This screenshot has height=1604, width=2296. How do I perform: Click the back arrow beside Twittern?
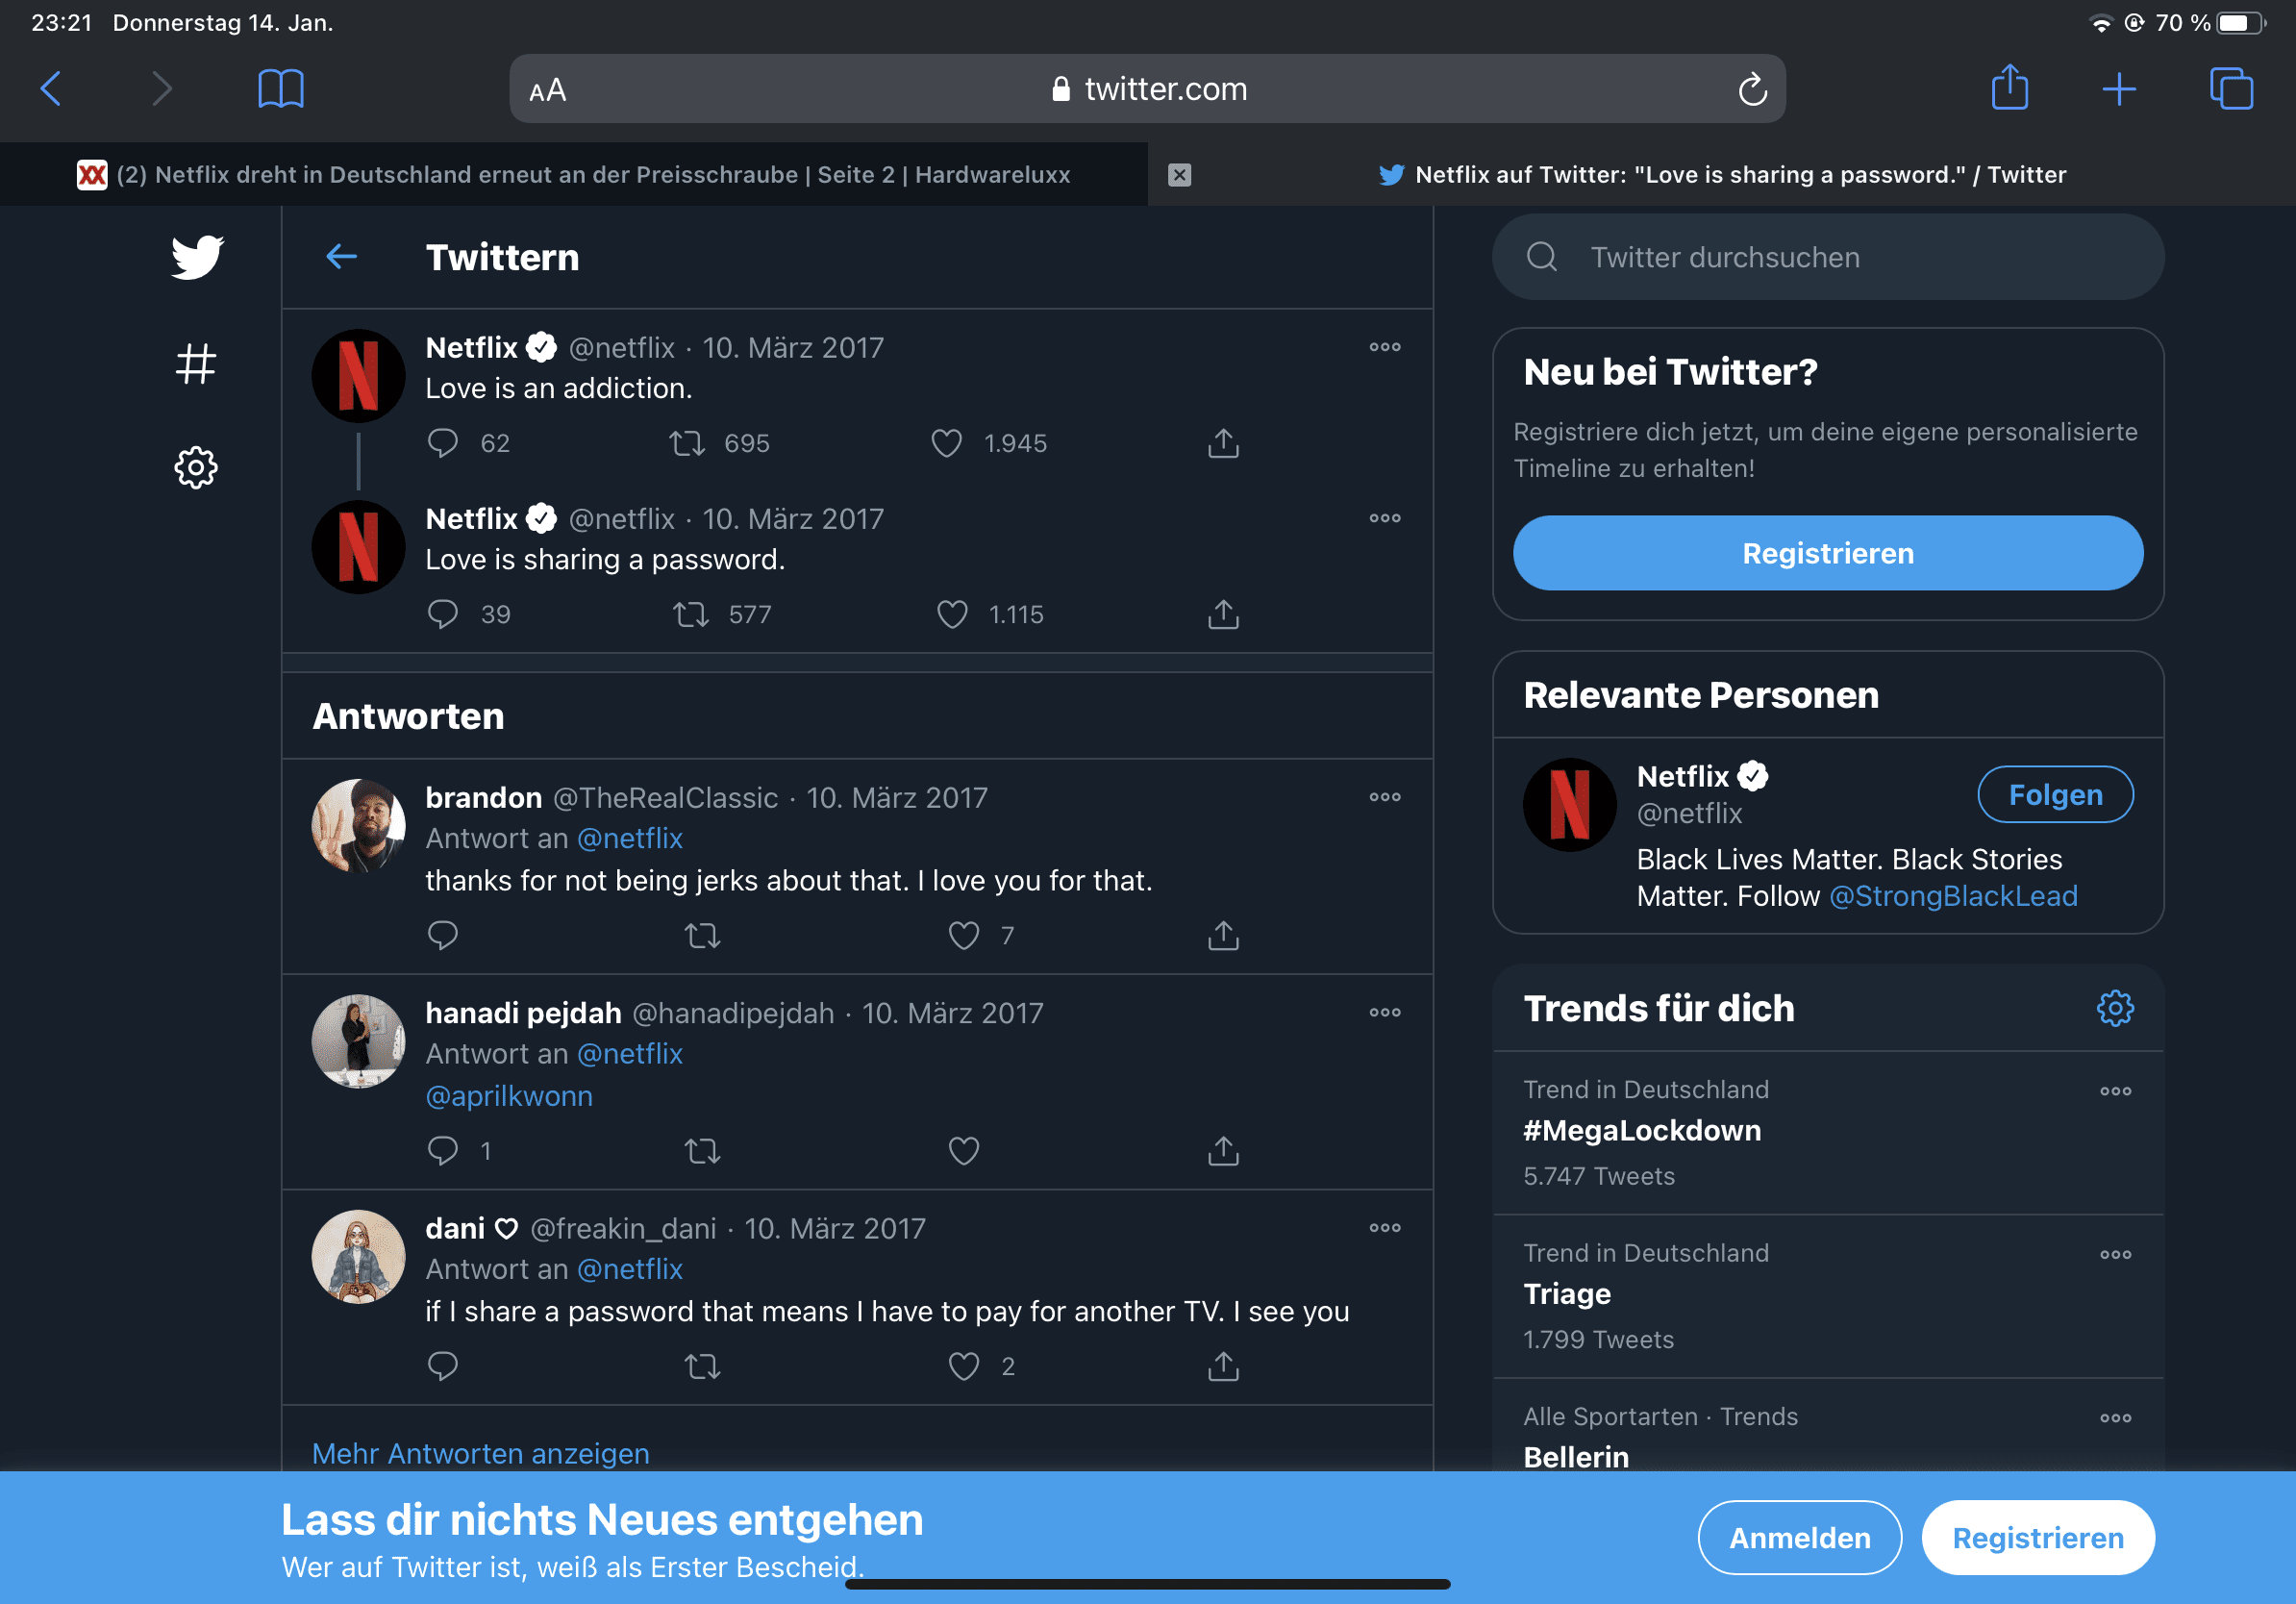[342, 257]
